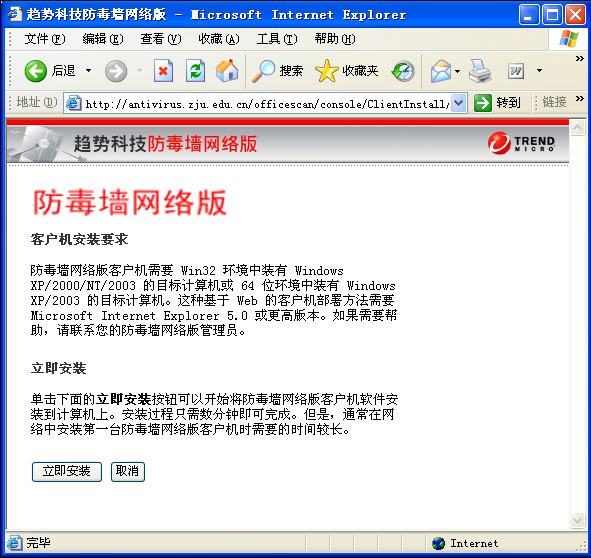The image size is (591, 558).
Task: Click the Mail envelope icon
Action: (441, 71)
